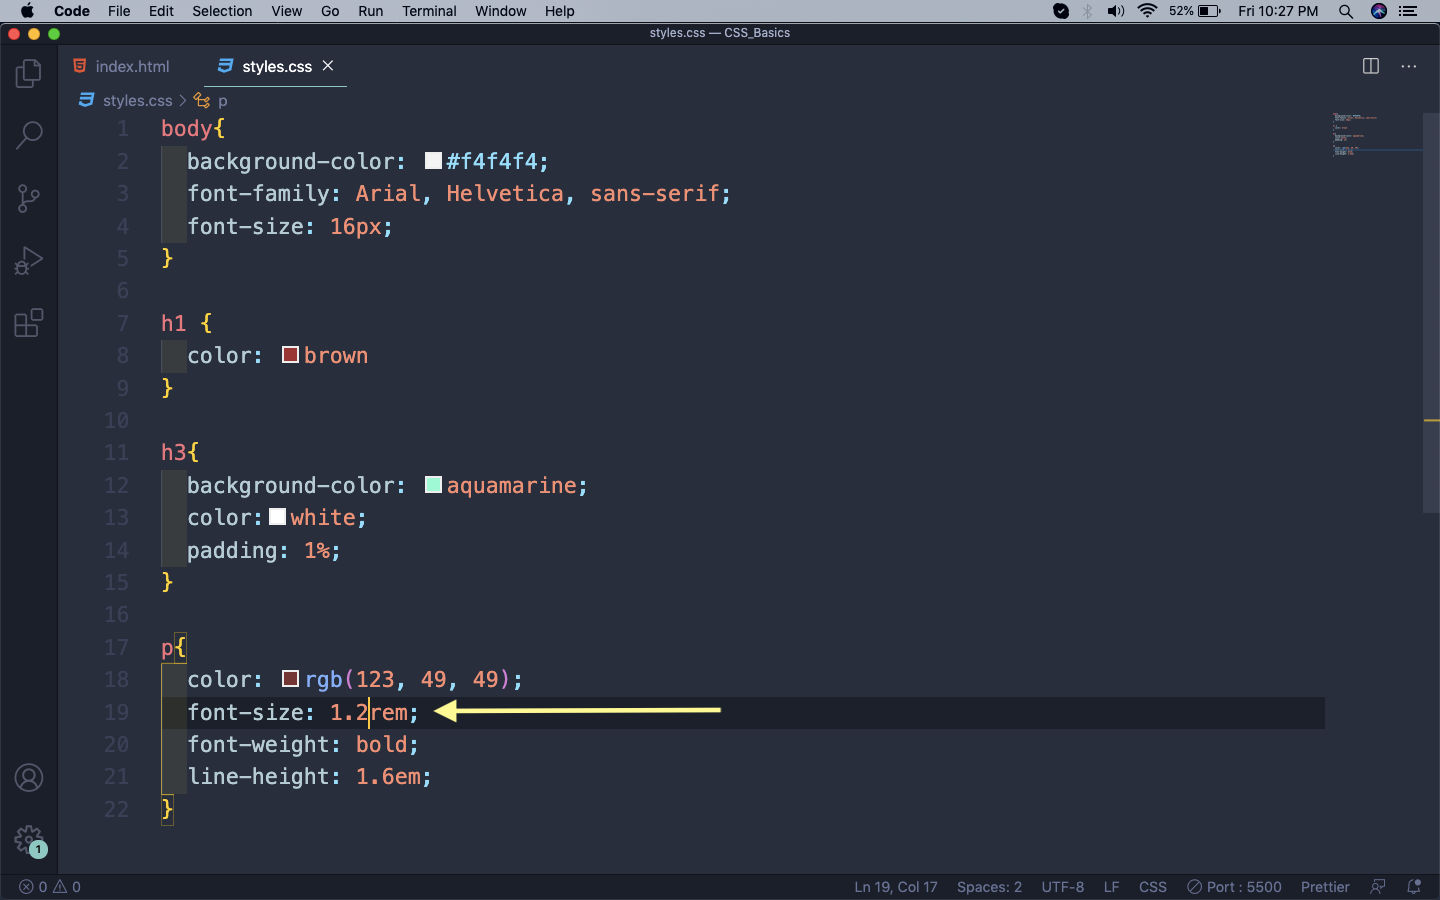Screen dimensions: 1440x900
Task: Open the Siri icon in menu bar
Action: (x=1379, y=11)
